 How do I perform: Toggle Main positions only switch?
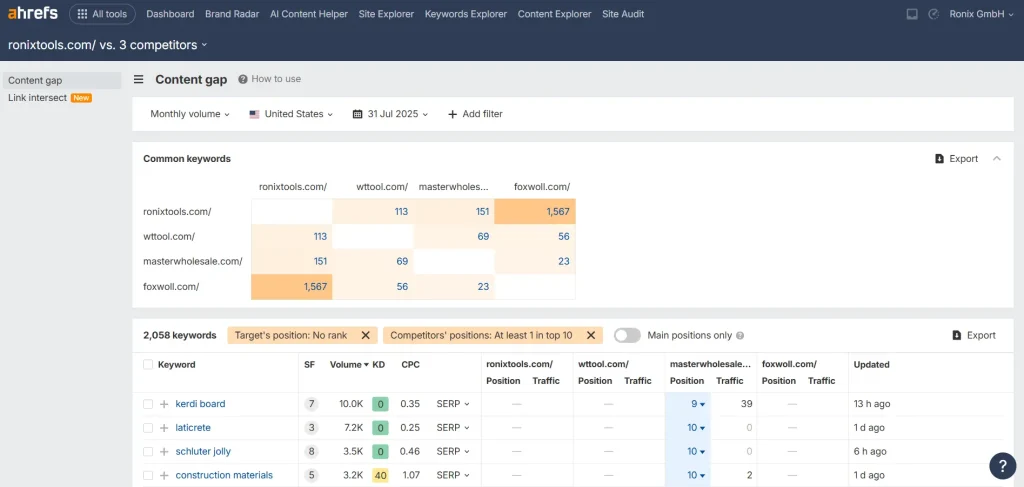(x=627, y=336)
